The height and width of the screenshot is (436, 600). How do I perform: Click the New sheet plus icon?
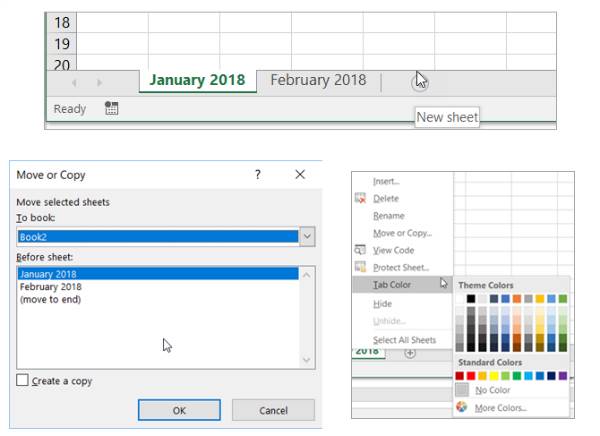click(x=419, y=82)
